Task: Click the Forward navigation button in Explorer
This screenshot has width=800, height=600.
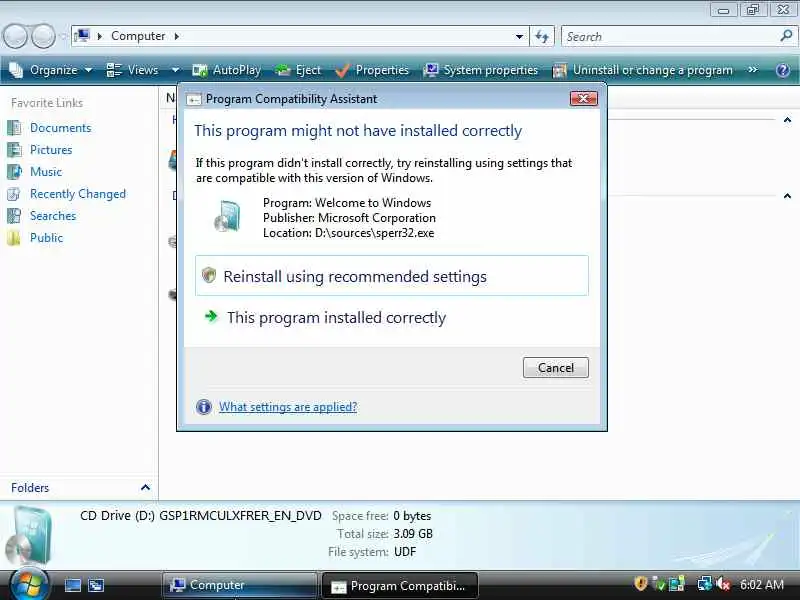Action: (x=43, y=36)
